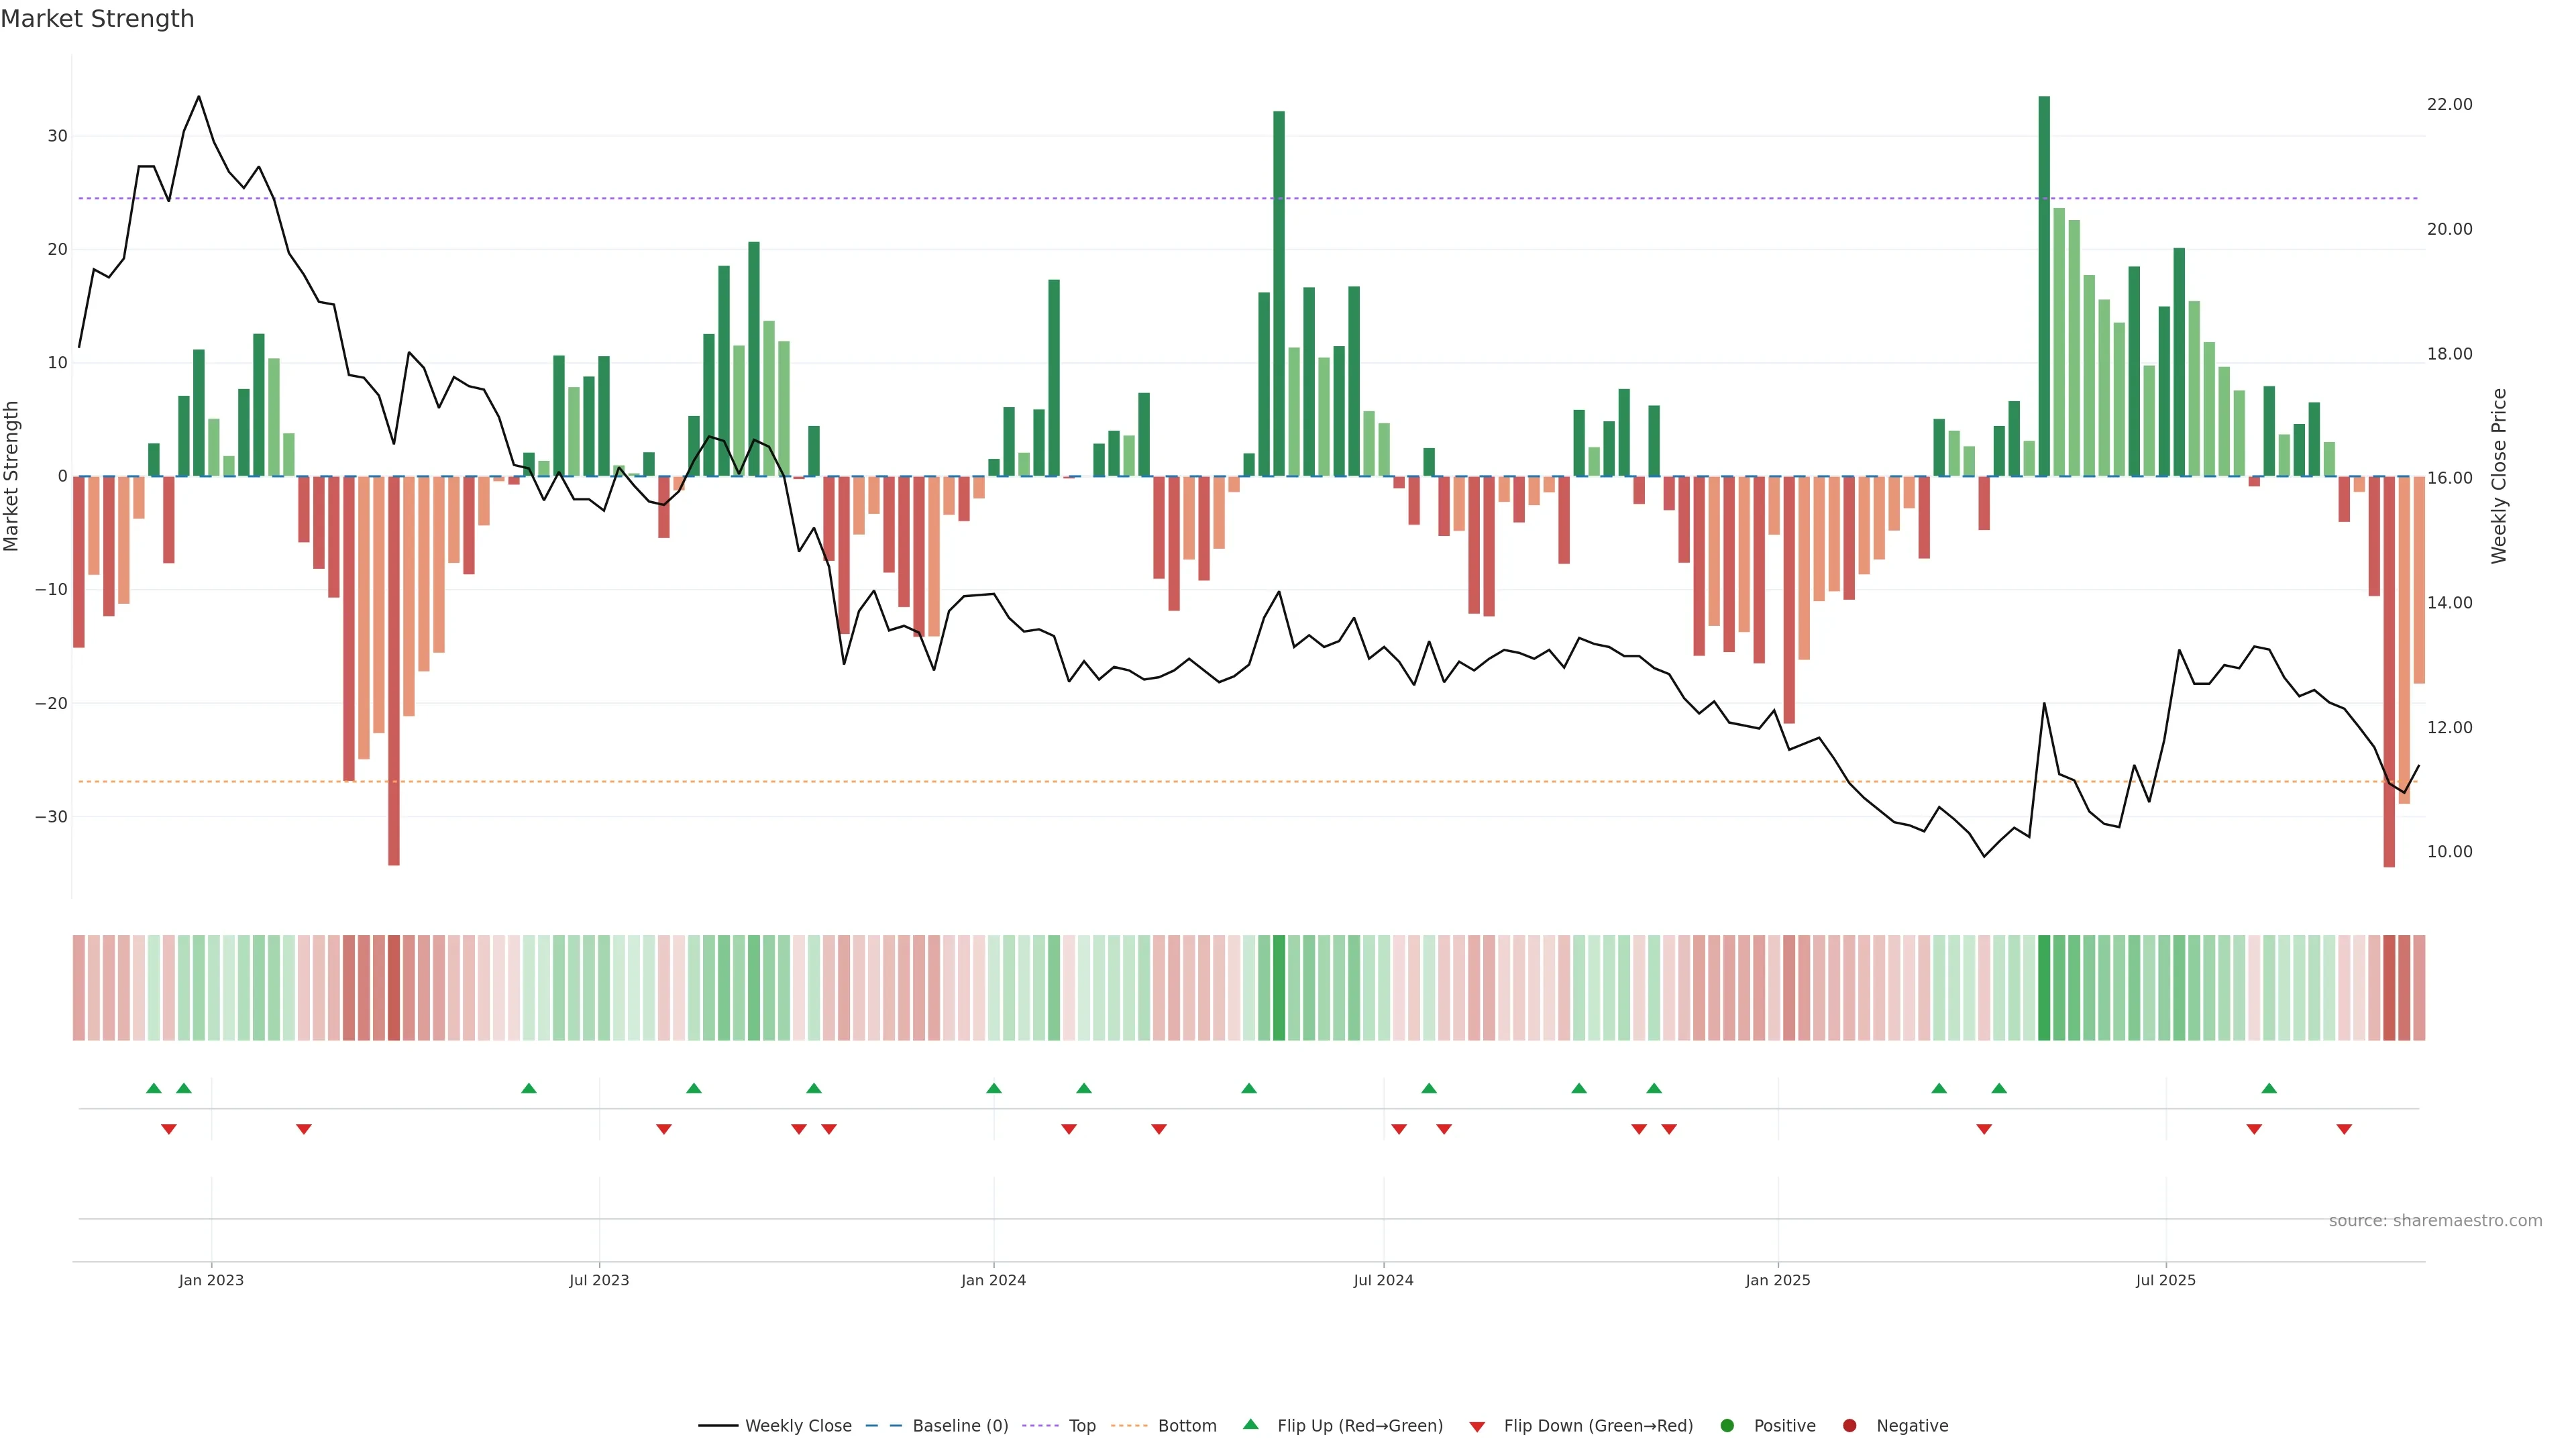Click the last red flip-down triangle marker
2576x1449 pixels.
click(2344, 1129)
